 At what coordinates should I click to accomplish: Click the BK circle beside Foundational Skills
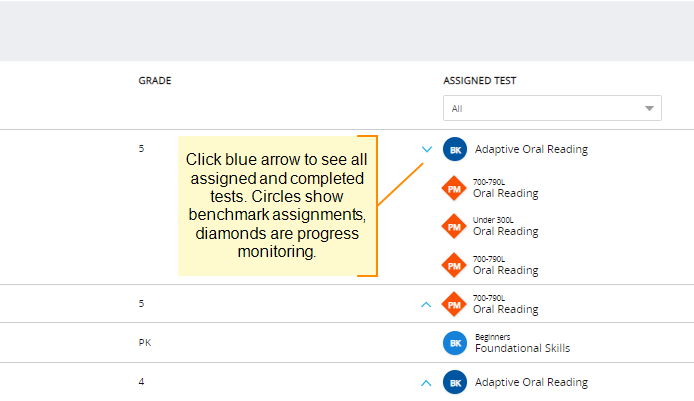[x=455, y=343]
